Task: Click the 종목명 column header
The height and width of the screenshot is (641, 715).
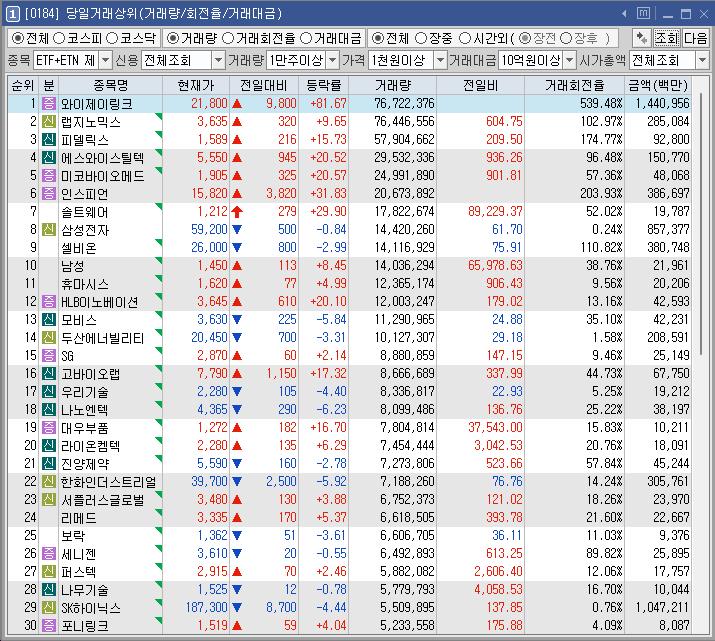Action: pyautogui.click(x=110, y=85)
